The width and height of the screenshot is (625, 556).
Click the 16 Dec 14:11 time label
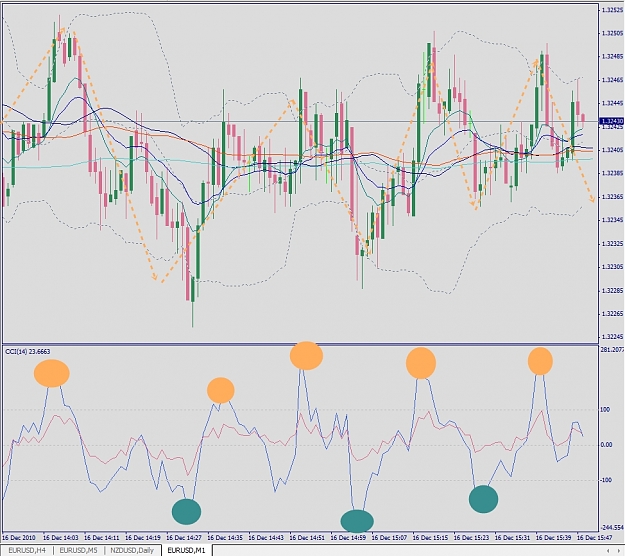pos(102,538)
